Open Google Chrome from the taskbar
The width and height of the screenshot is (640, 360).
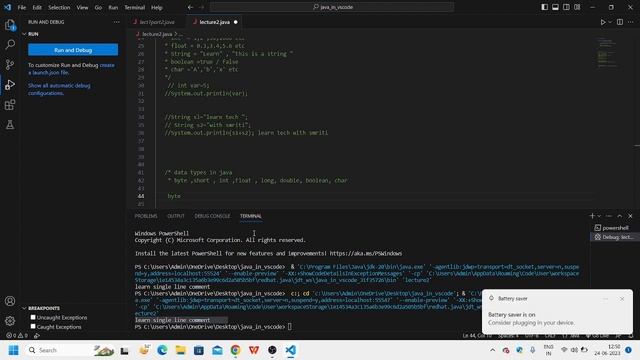pos(236,350)
